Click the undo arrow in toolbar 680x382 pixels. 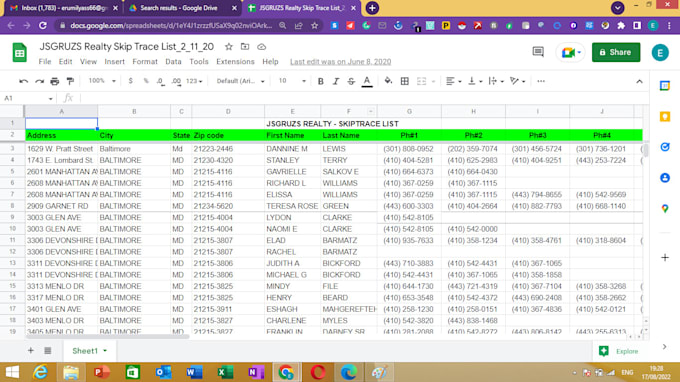(23, 81)
